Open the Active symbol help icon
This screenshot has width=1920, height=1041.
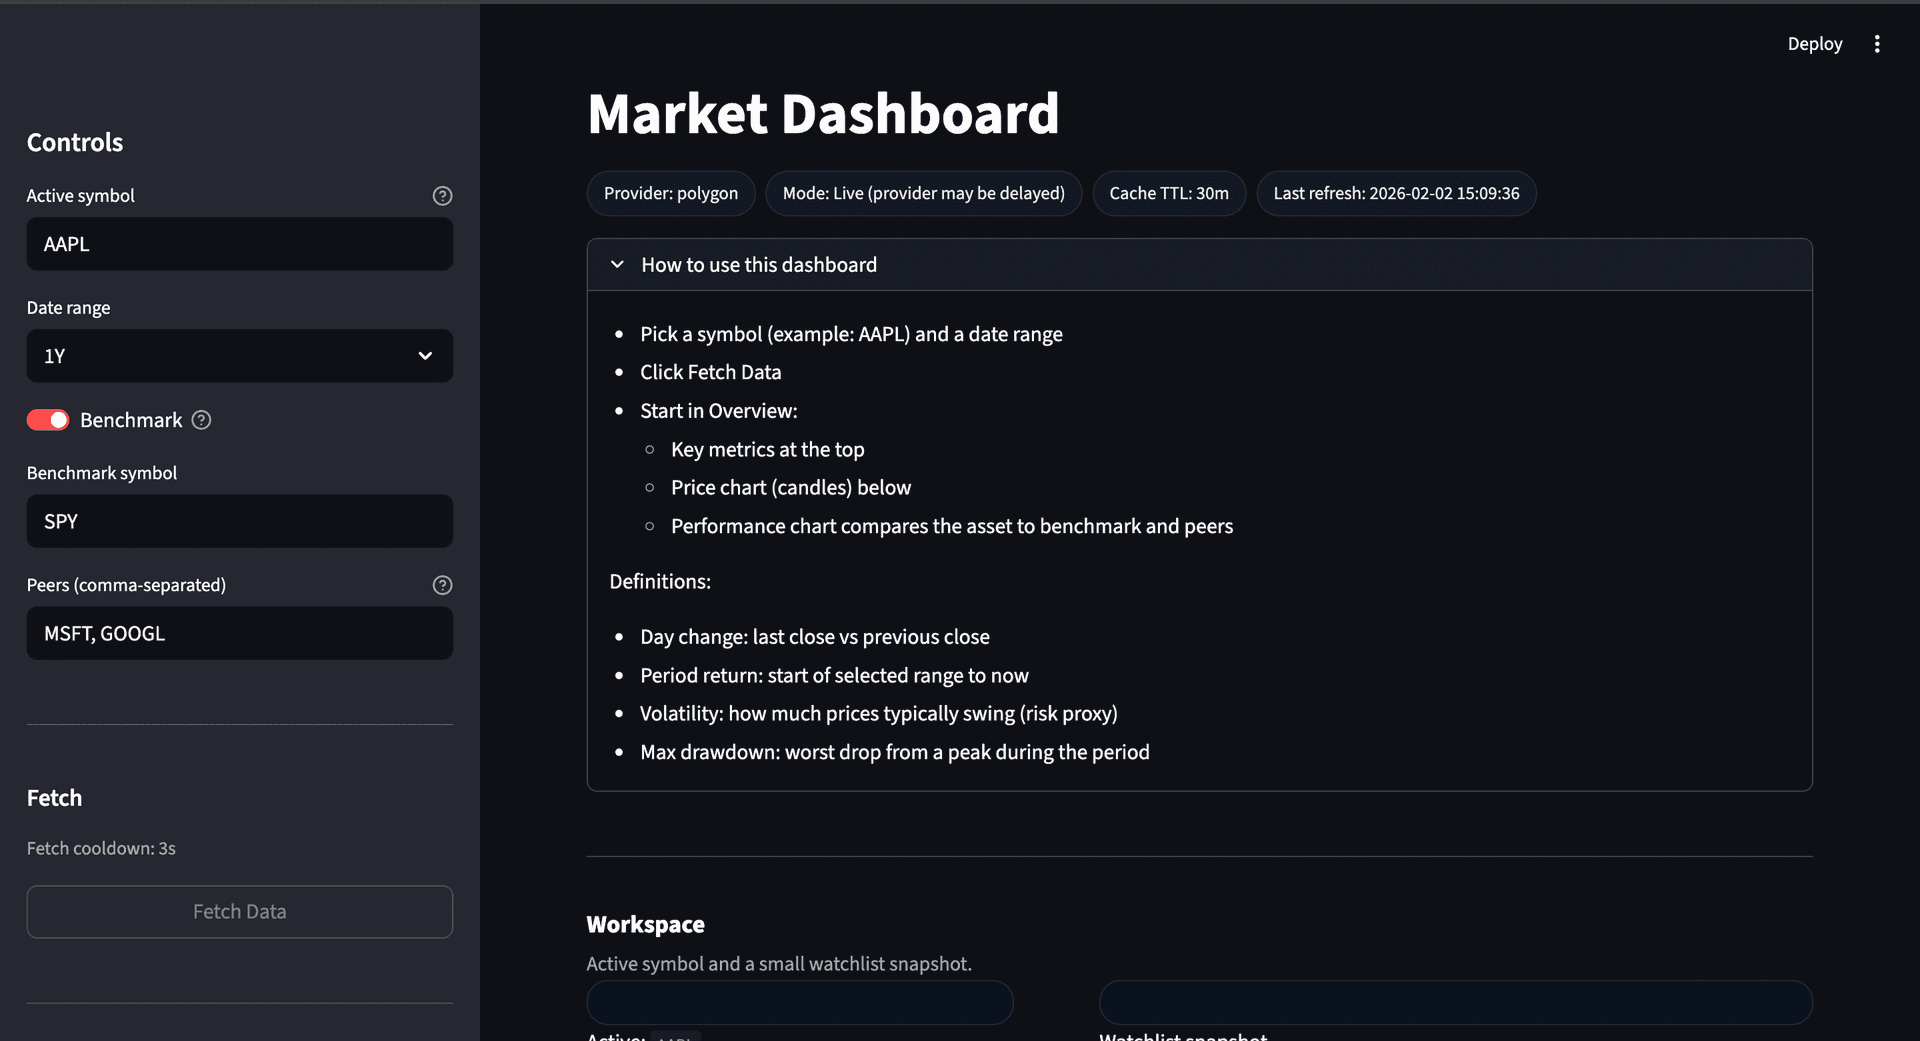(442, 195)
